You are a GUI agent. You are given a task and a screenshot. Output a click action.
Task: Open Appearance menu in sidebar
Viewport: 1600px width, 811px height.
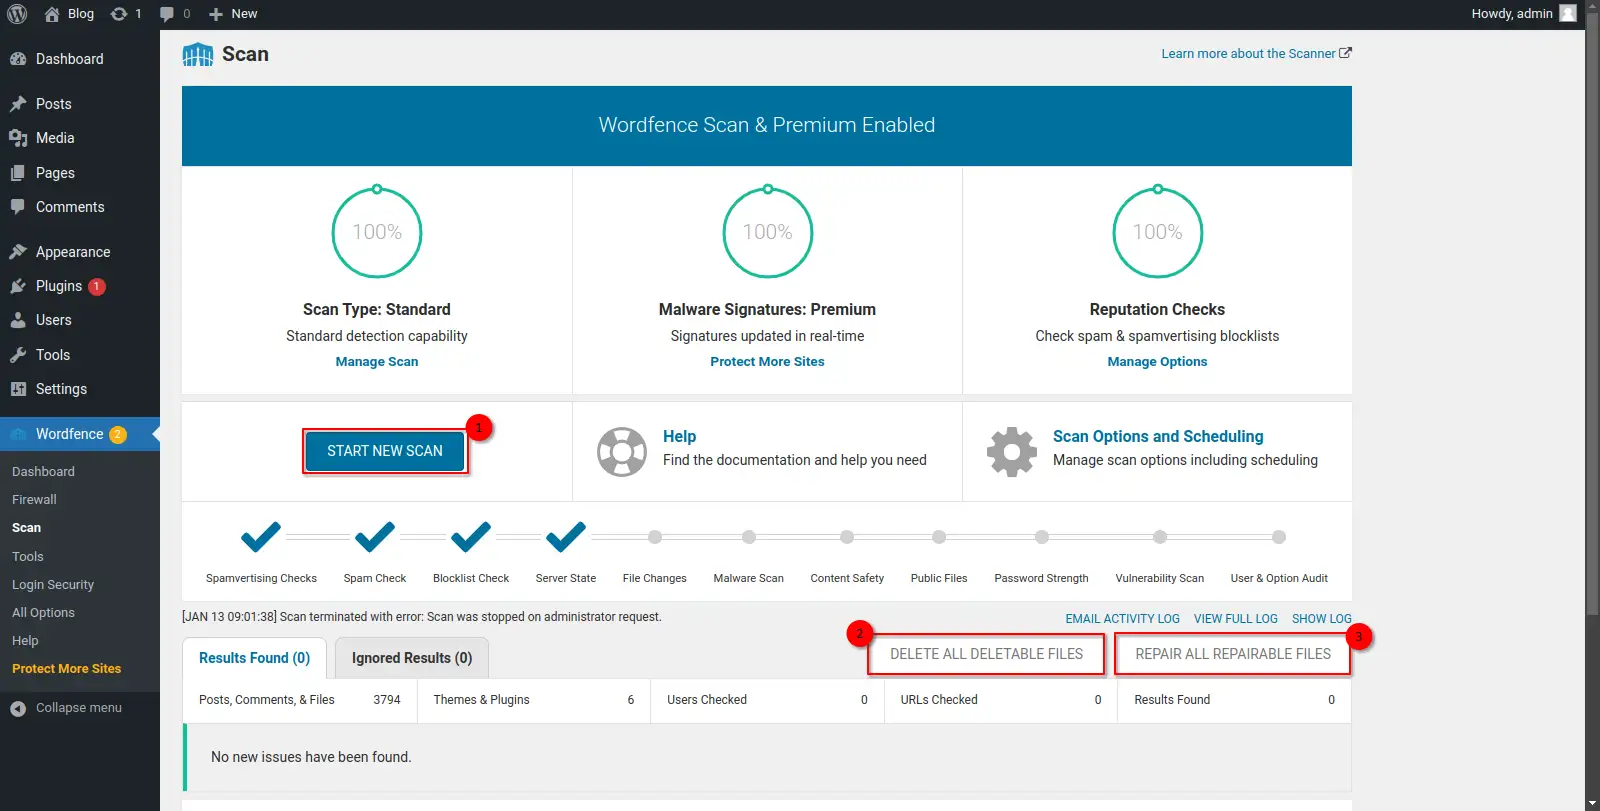point(72,252)
